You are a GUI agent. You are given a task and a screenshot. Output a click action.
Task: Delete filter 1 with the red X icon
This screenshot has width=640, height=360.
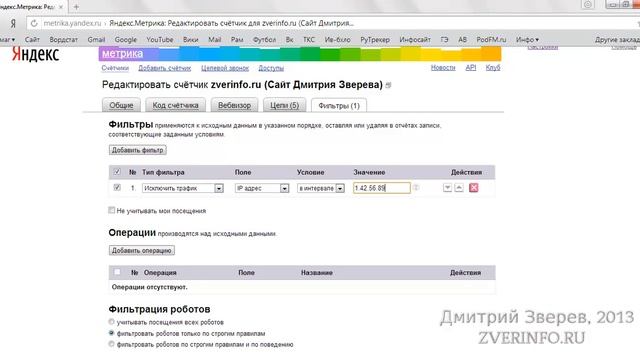point(473,188)
